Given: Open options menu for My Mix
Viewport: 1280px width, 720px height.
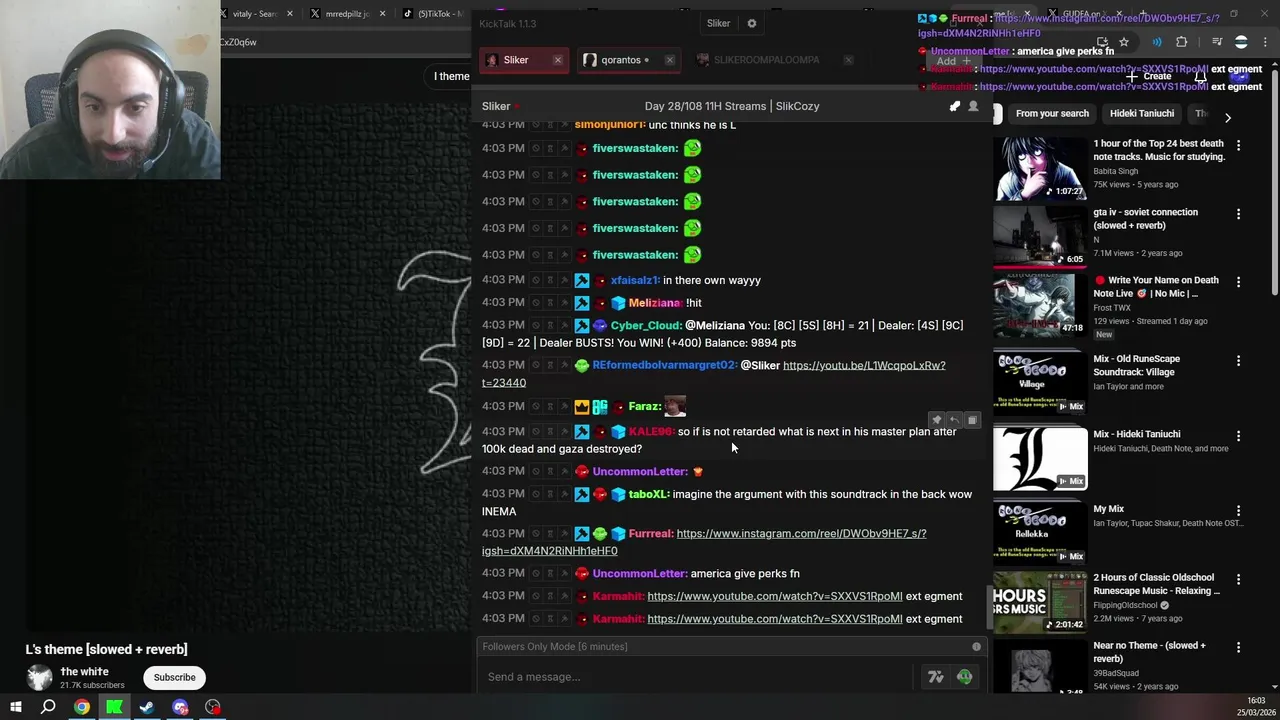Looking at the screenshot, I should [x=1238, y=510].
